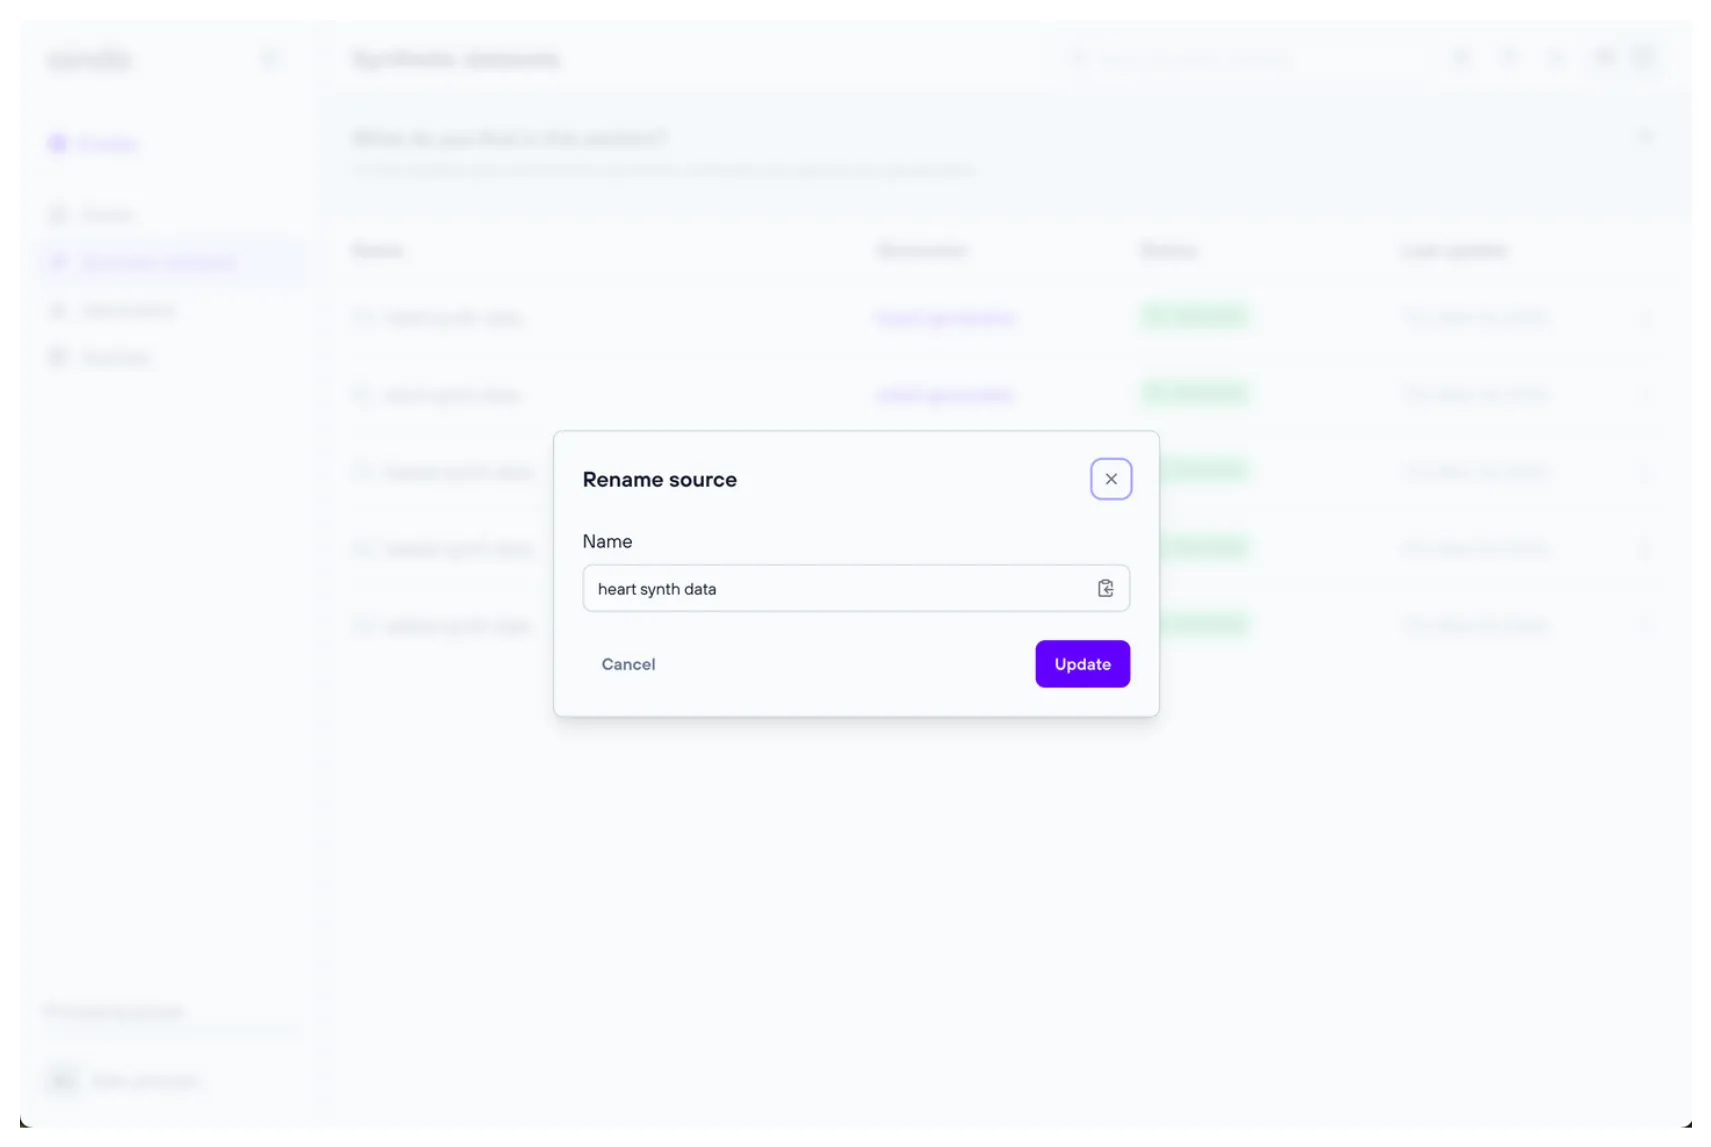Click the icon of the last sidebar item
This screenshot has width=1711, height=1147.
pyautogui.click(x=58, y=357)
